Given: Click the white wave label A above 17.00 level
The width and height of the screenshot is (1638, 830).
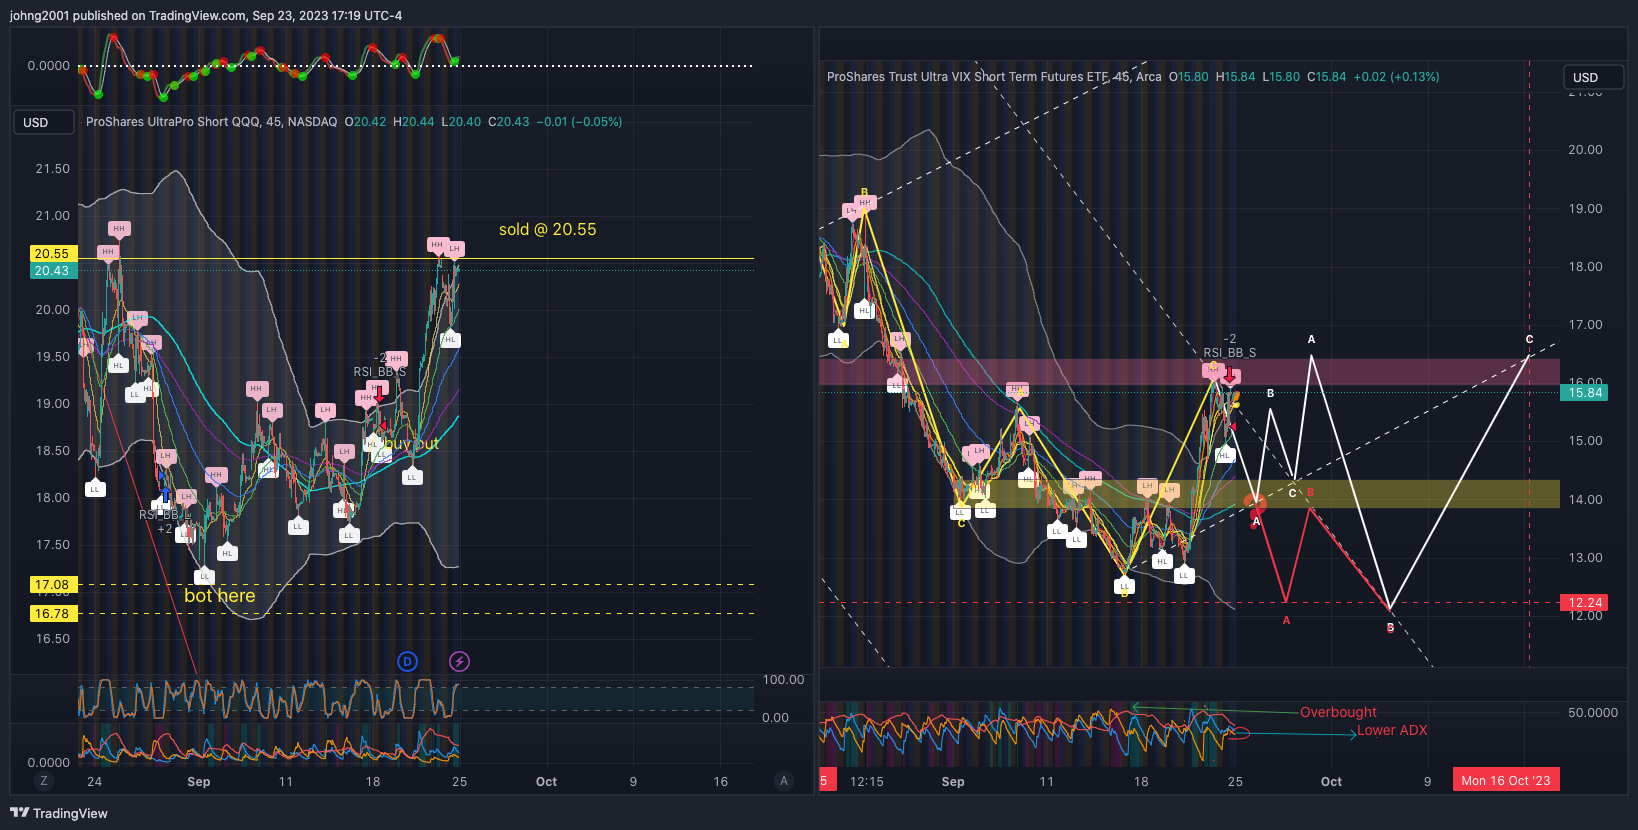Looking at the screenshot, I should pos(1311,339).
